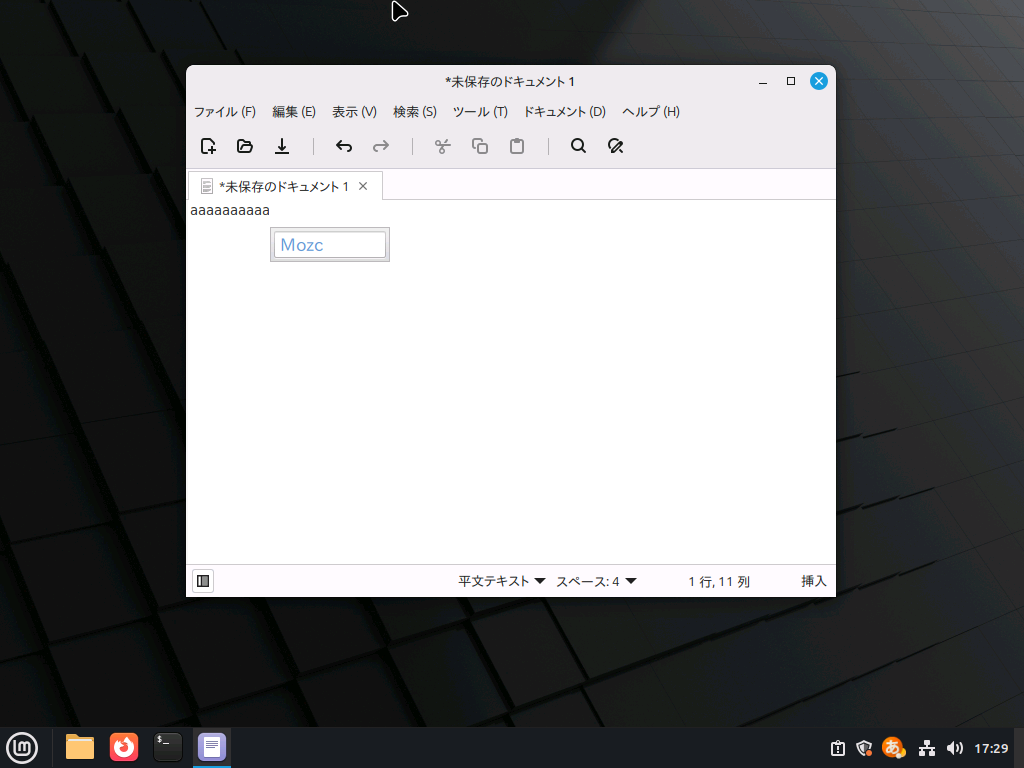Open the 平文テキスト syntax dropdown
The height and width of the screenshot is (768, 1024).
[x=501, y=581]
